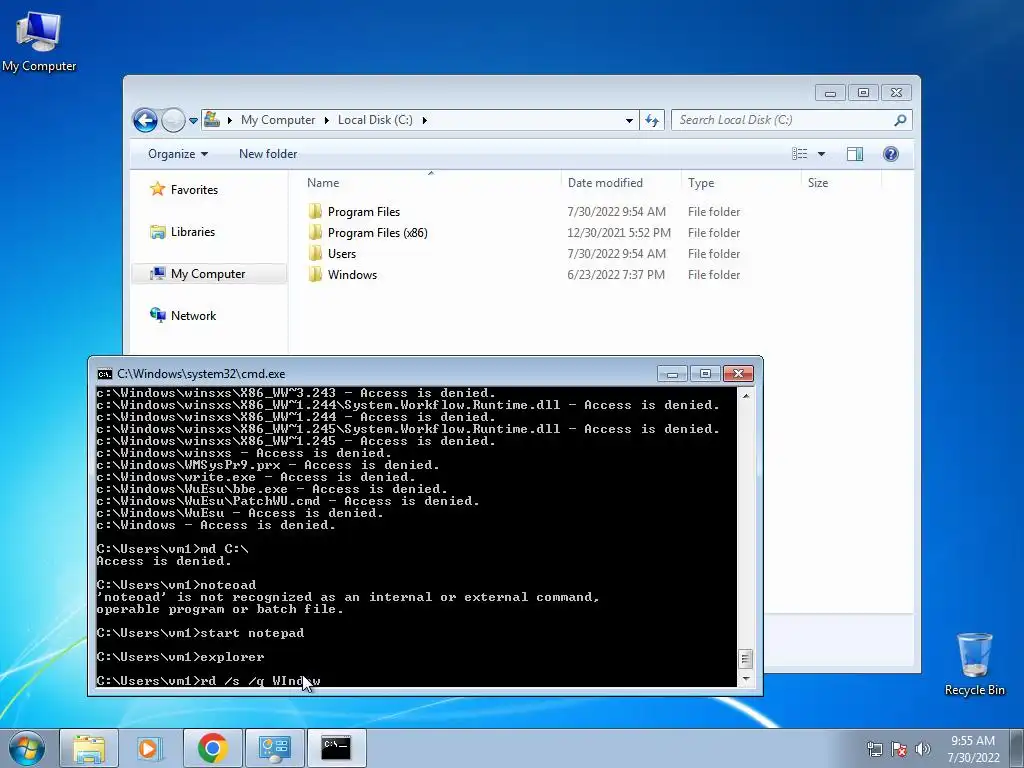
Task: Open Action Center flag tray icon
Action: tap(899, 749)
